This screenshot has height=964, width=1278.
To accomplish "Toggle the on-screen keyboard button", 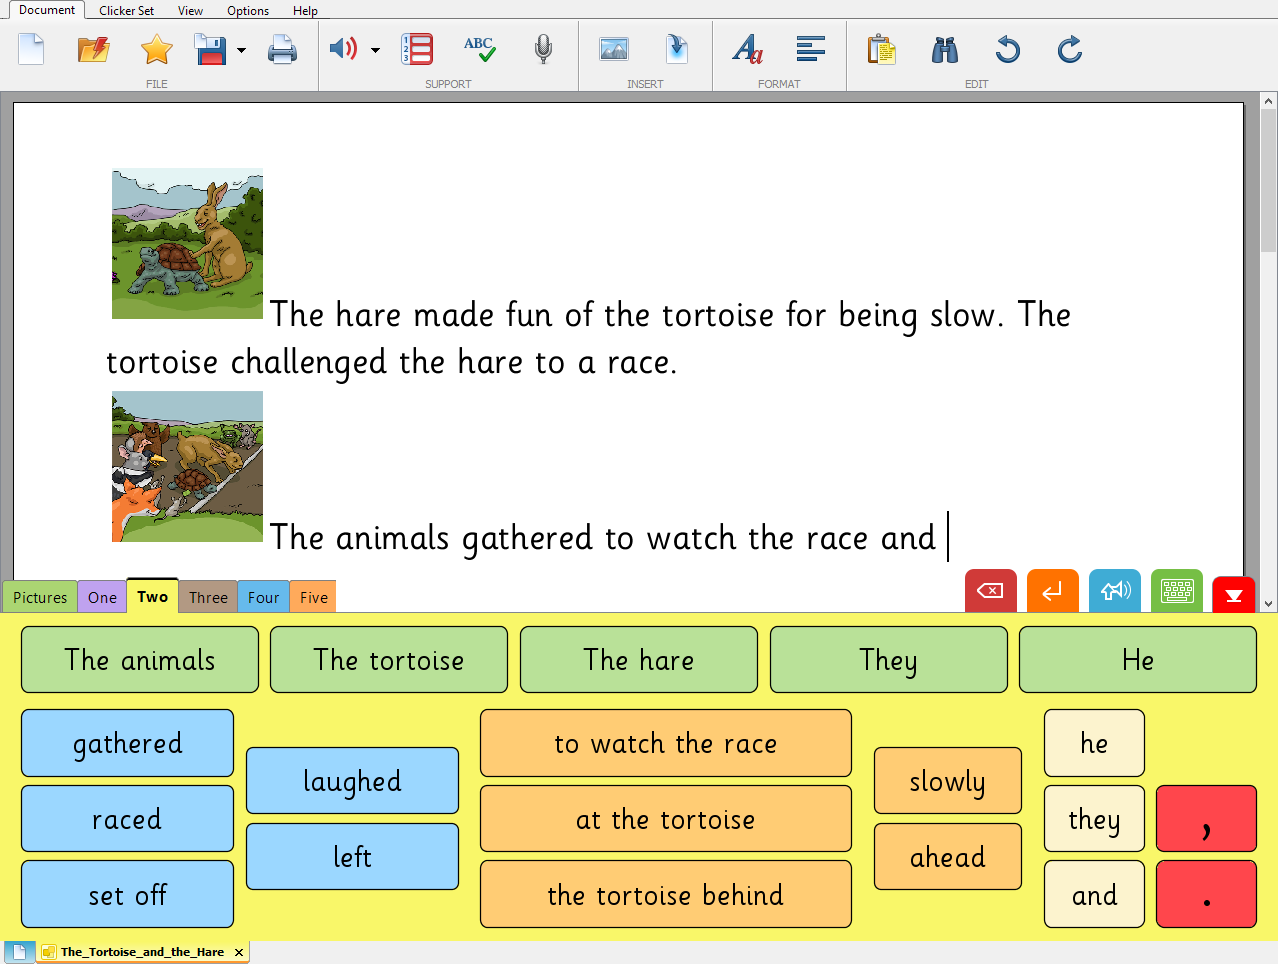I will click(x=1177, y=591).
